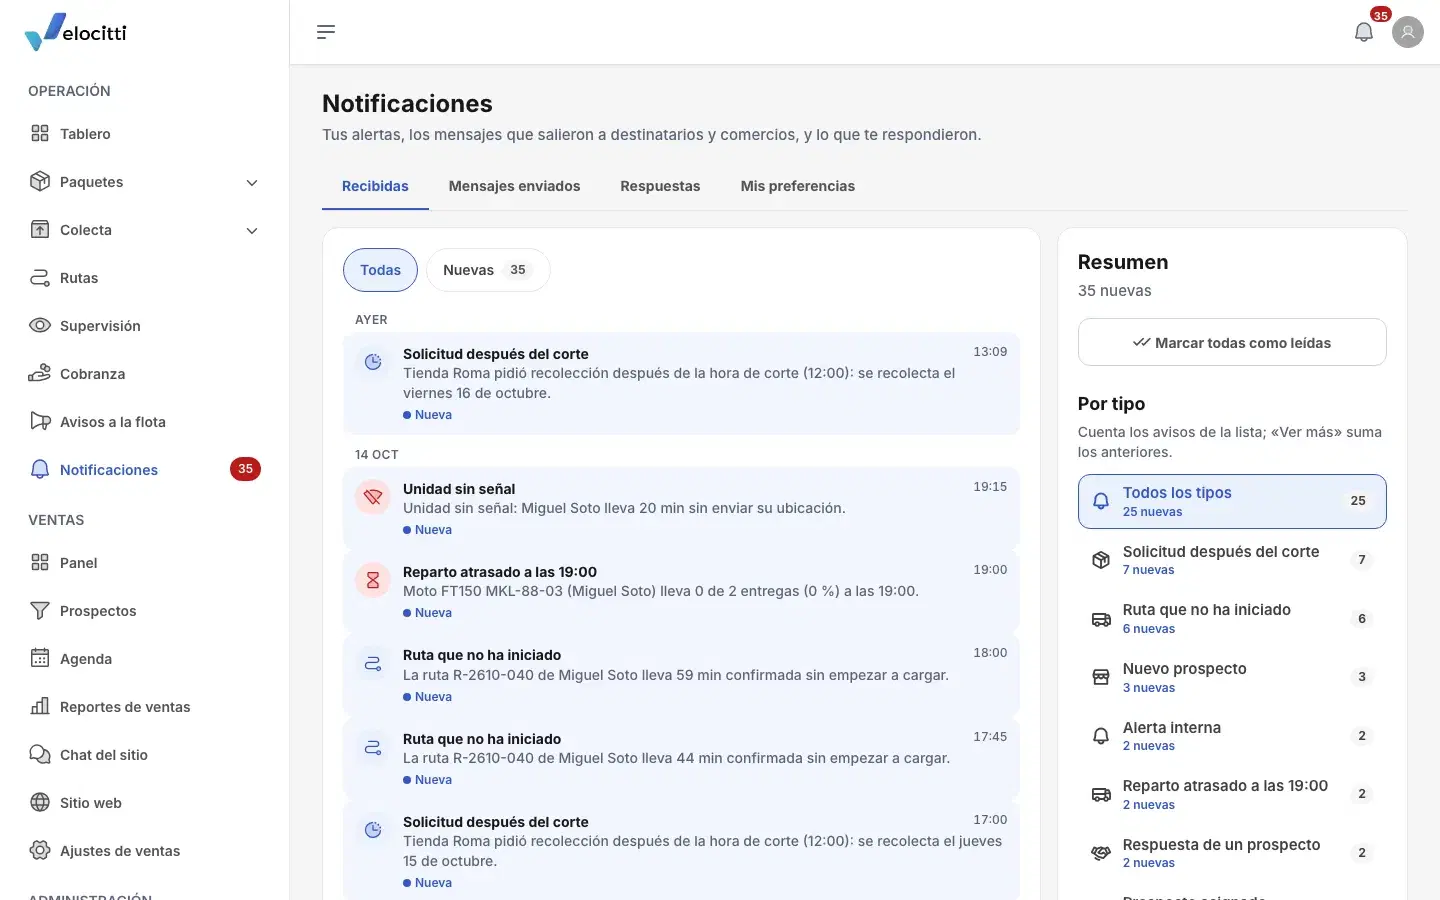Open the 17:45 Ruta que no ha iniciado notification

pos(681,758)
